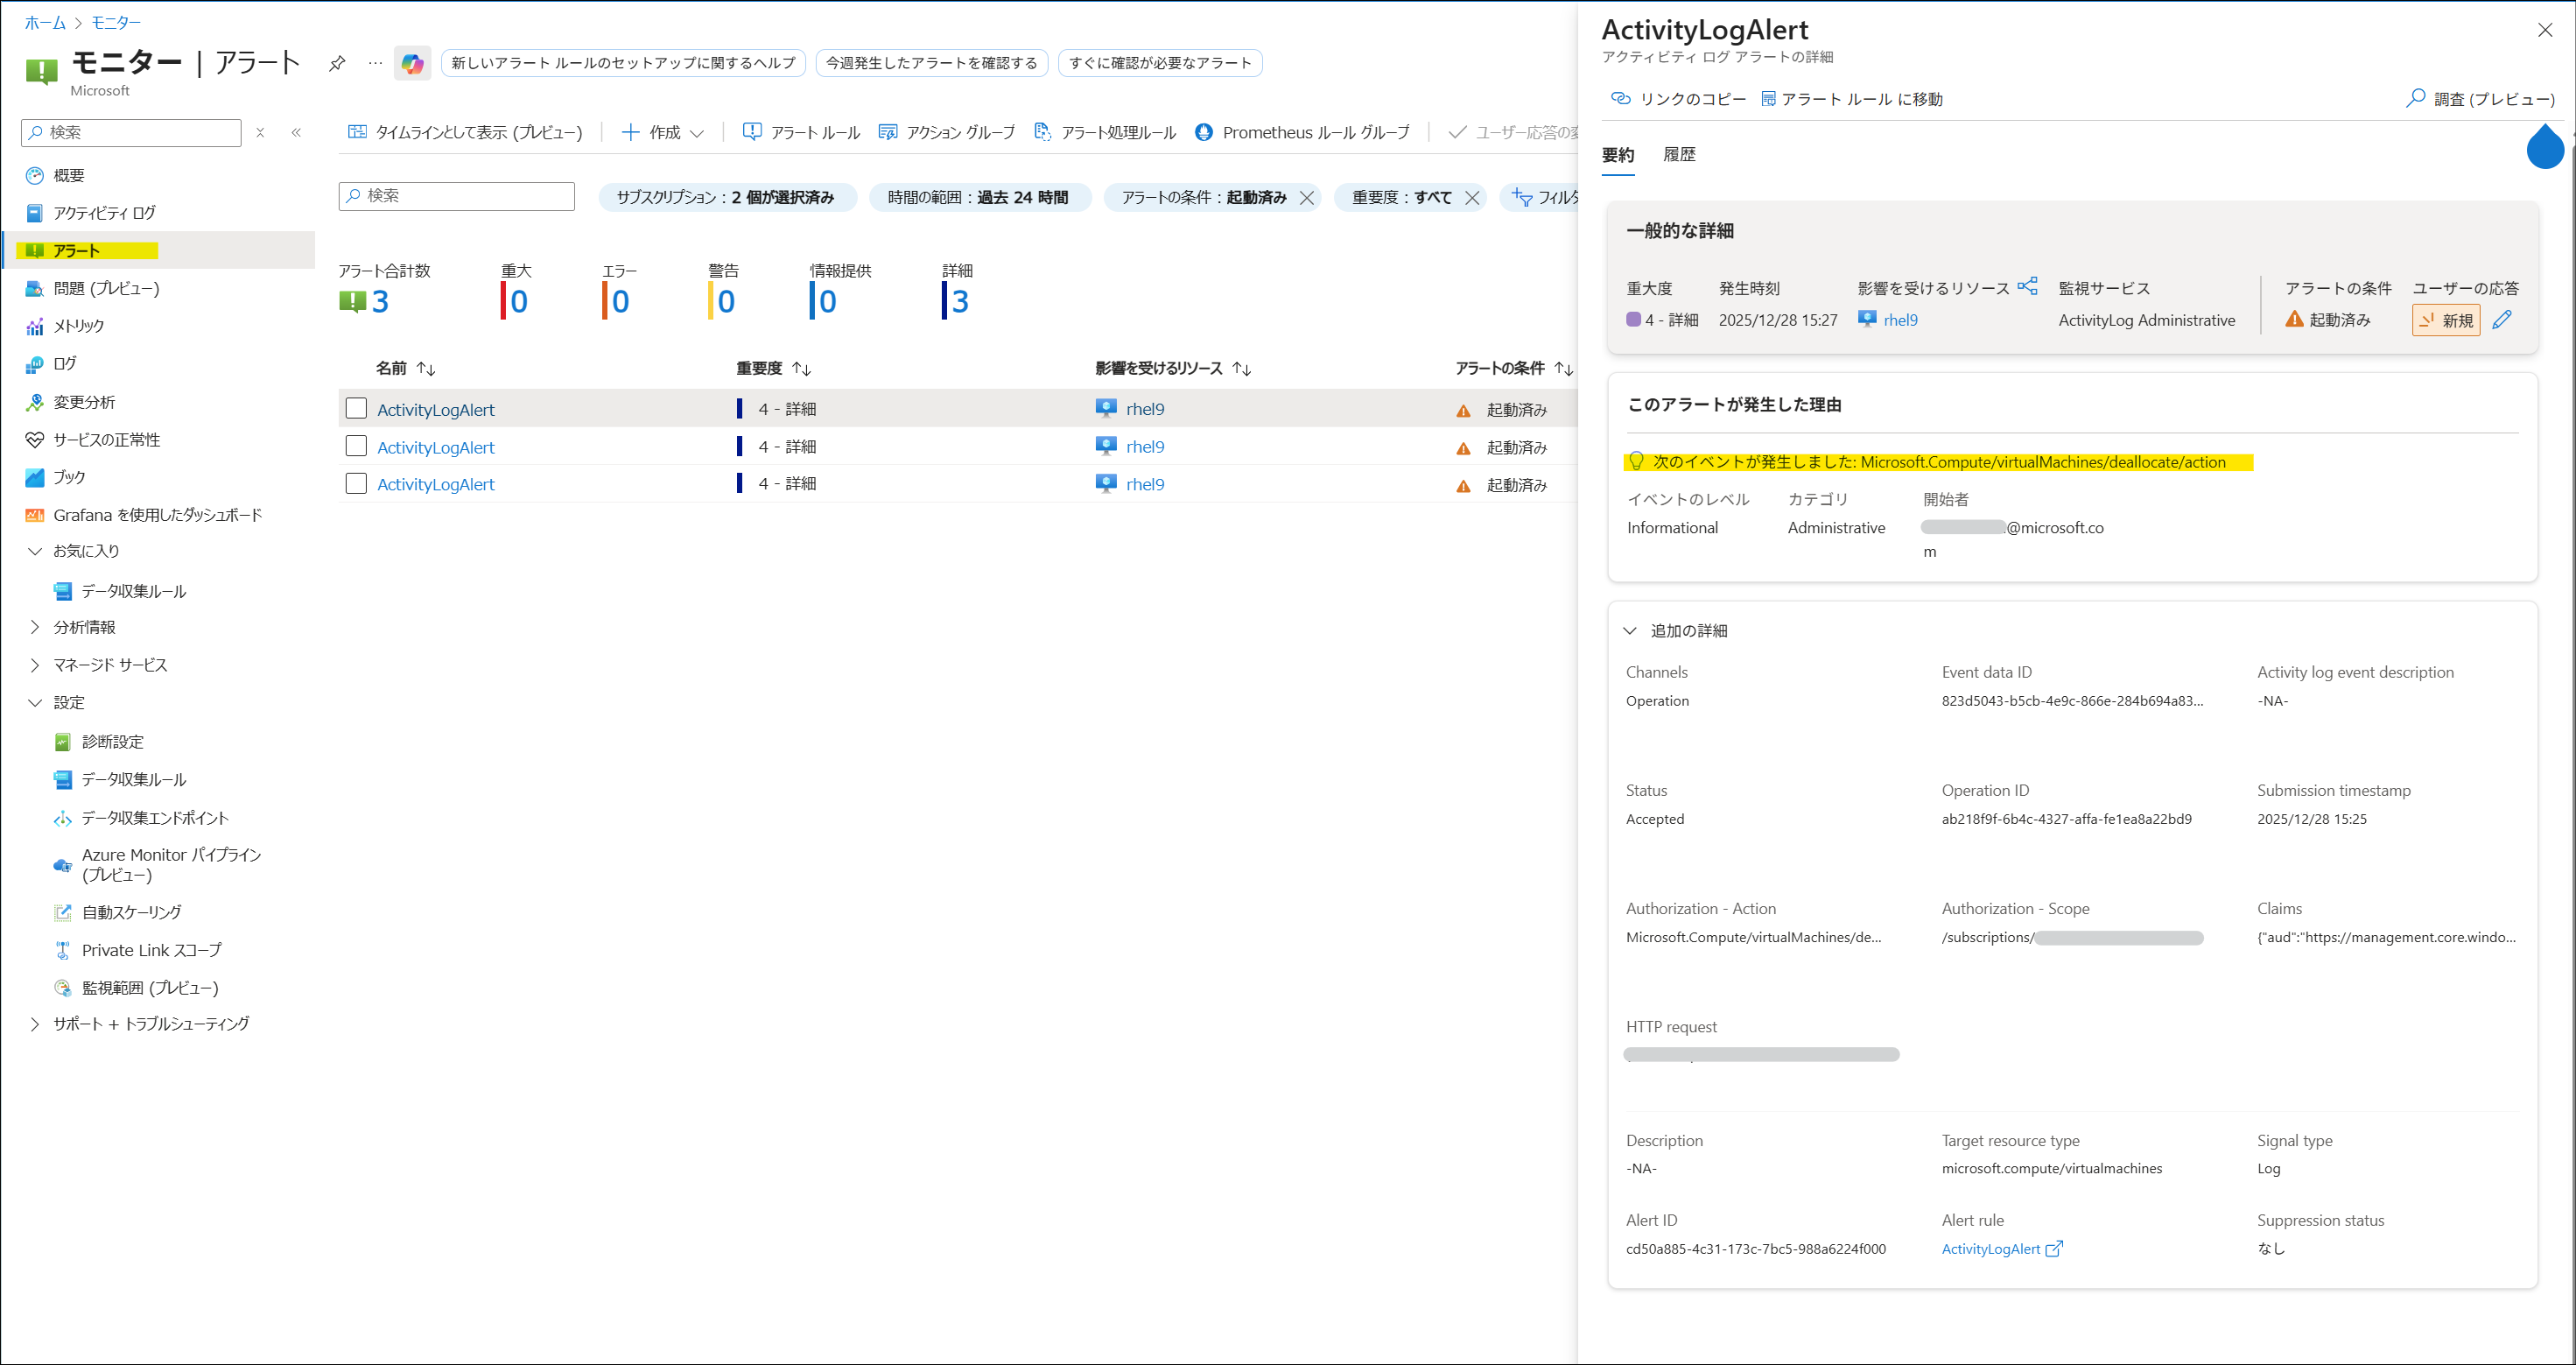Open the Copilot icon in the header

pos(412,64)
